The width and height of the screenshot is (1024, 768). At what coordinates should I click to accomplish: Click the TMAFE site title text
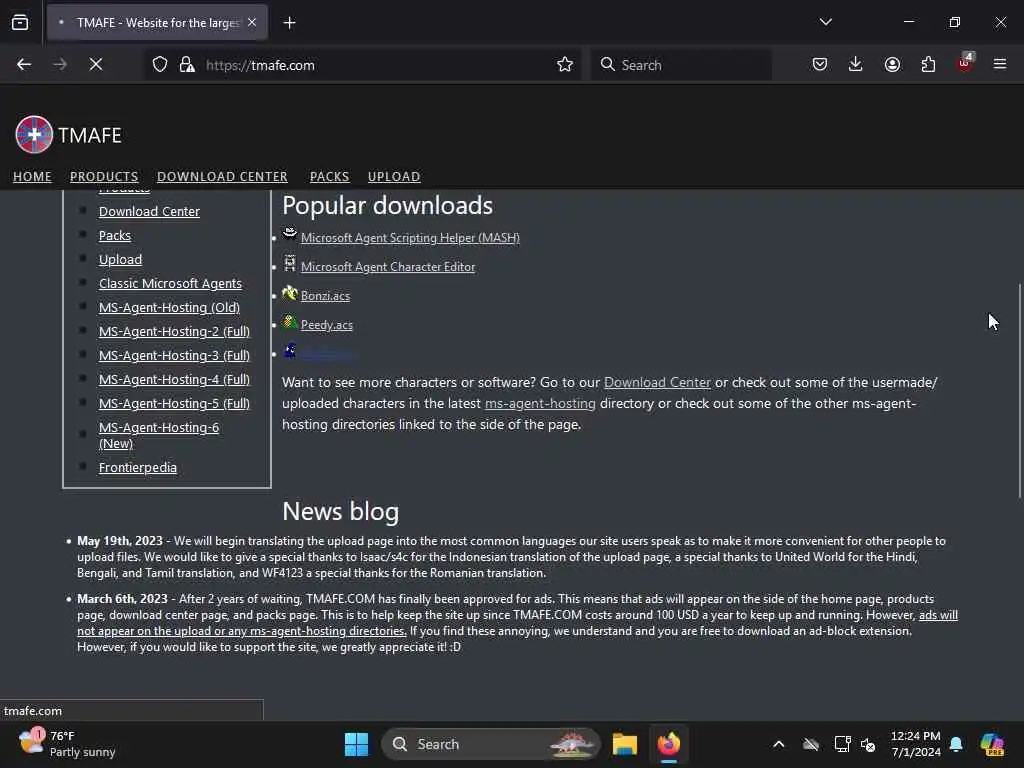(89, 135)
